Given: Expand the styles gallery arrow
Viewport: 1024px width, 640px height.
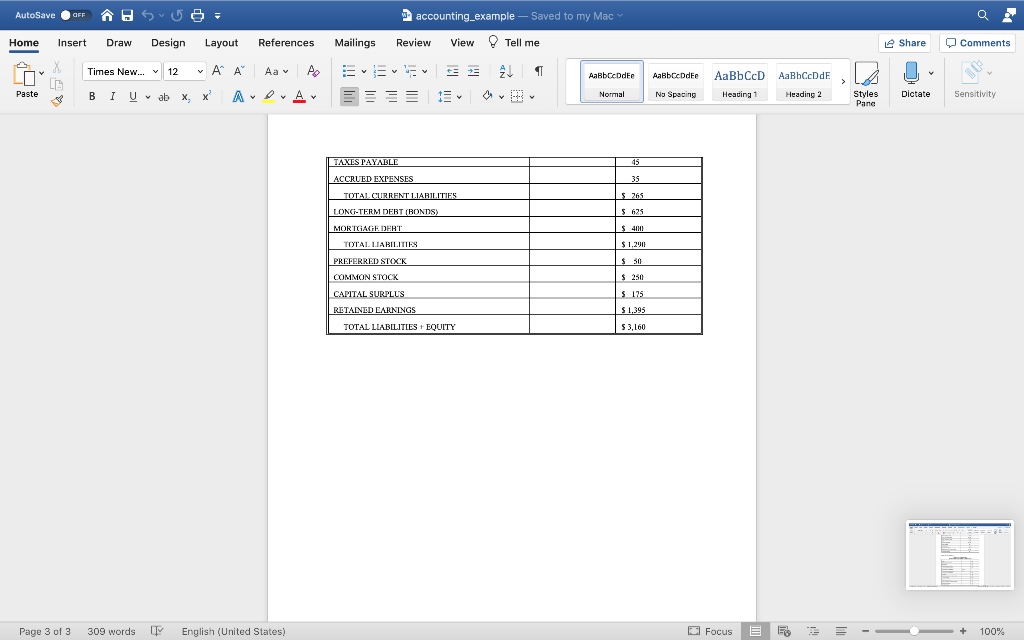Looking at the screenshot, I should [x=843, y=82].
